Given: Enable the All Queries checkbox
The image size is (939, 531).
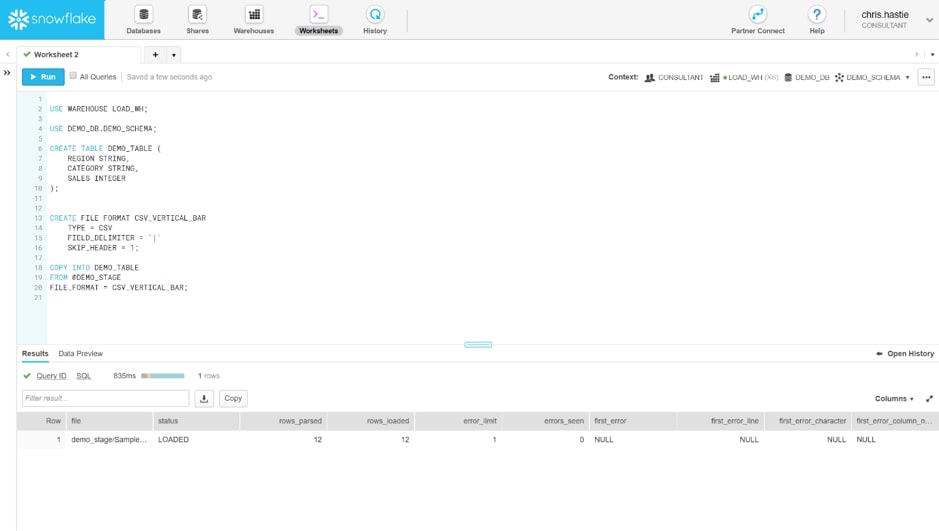Looking at the screenshot, I should pos(73,76).
